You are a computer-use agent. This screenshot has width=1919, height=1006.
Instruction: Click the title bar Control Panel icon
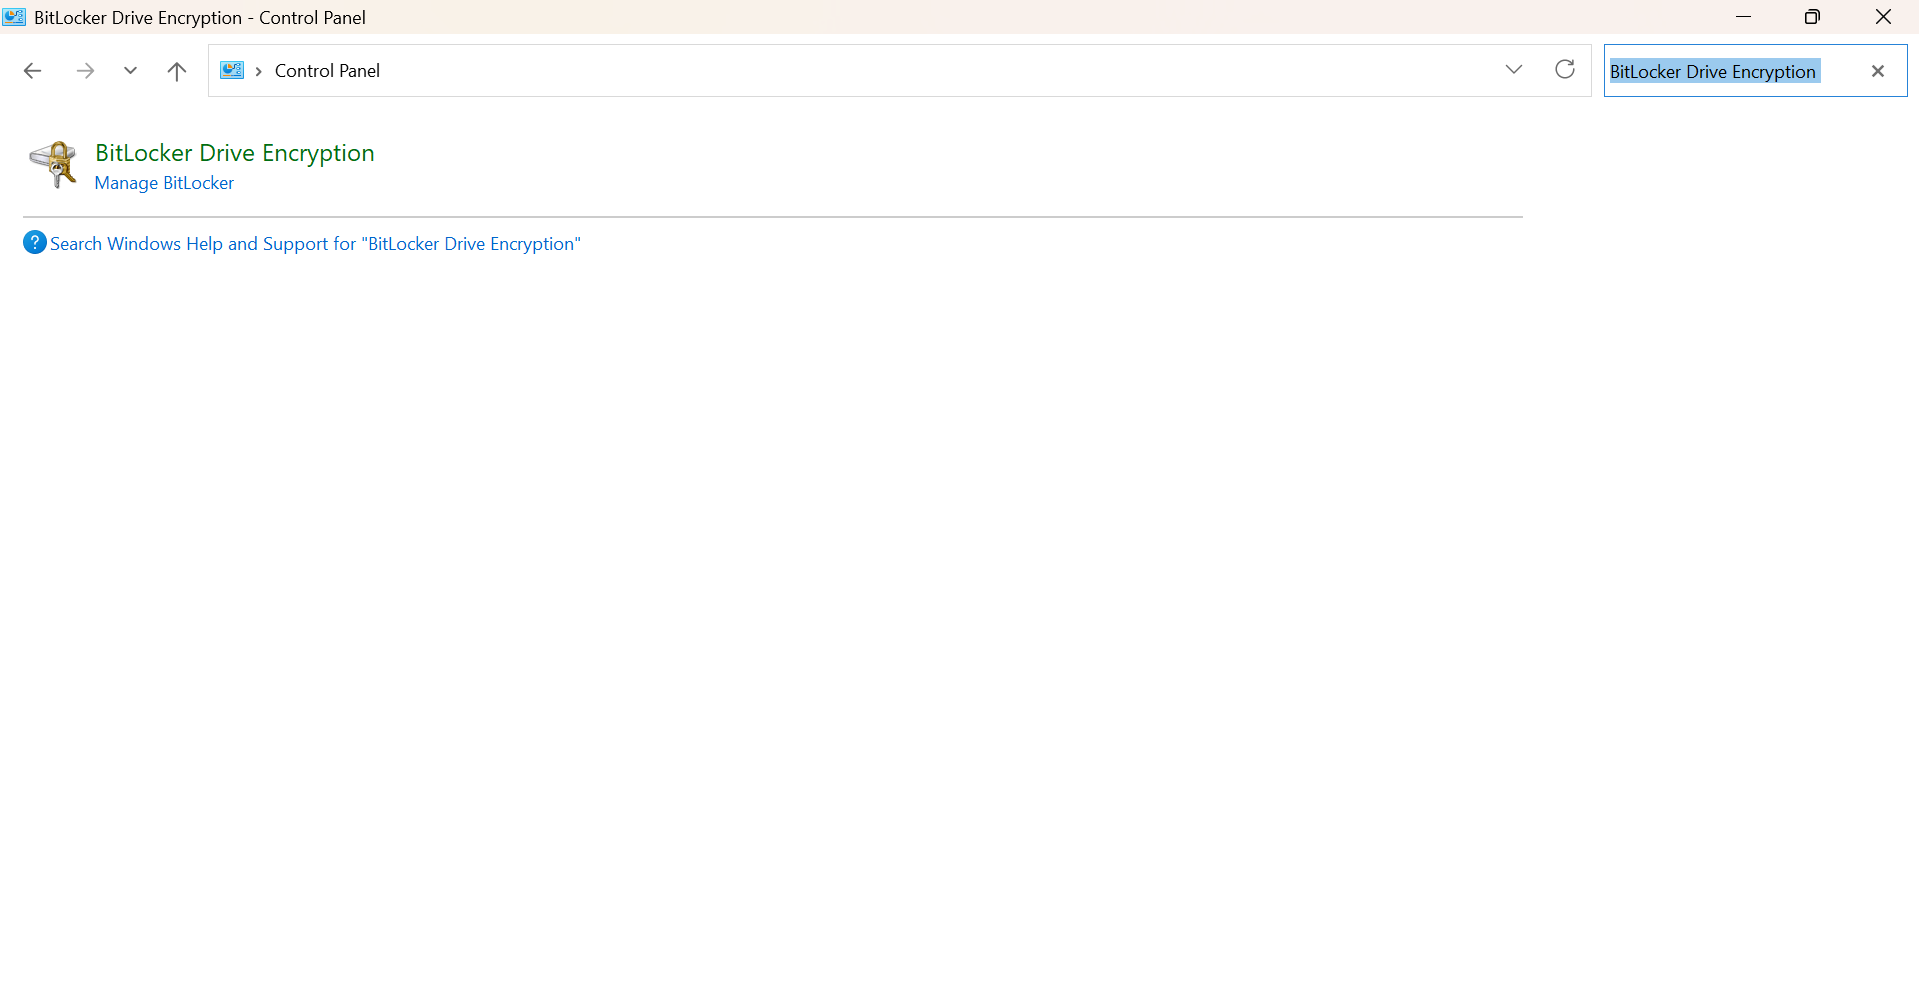(x=14, y=17)
